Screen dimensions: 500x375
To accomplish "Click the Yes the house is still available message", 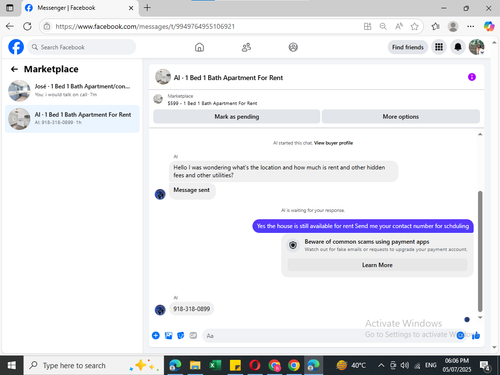I will pyautogui.click(x=363, y=226).
